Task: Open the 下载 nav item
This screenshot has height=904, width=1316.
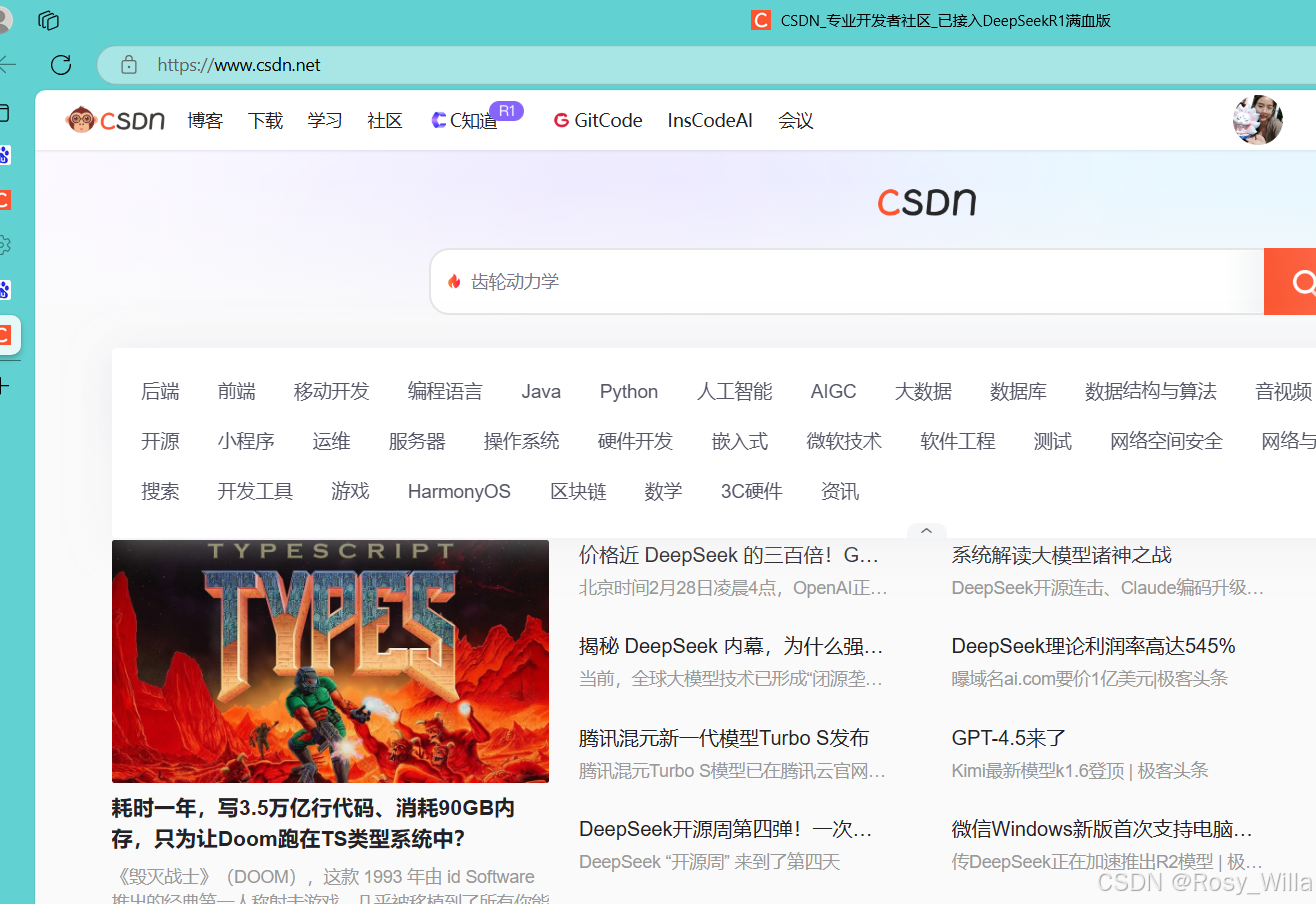Action: [265, 121]
